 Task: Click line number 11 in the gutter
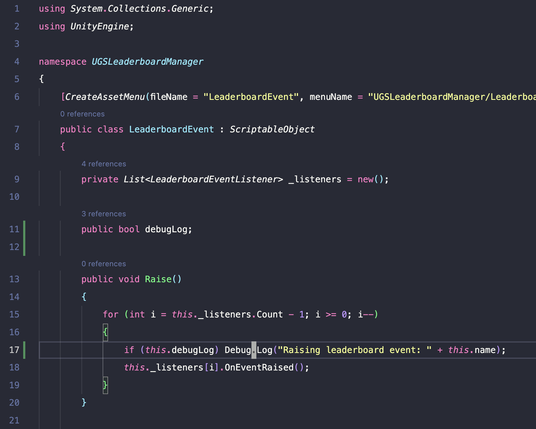14,229
